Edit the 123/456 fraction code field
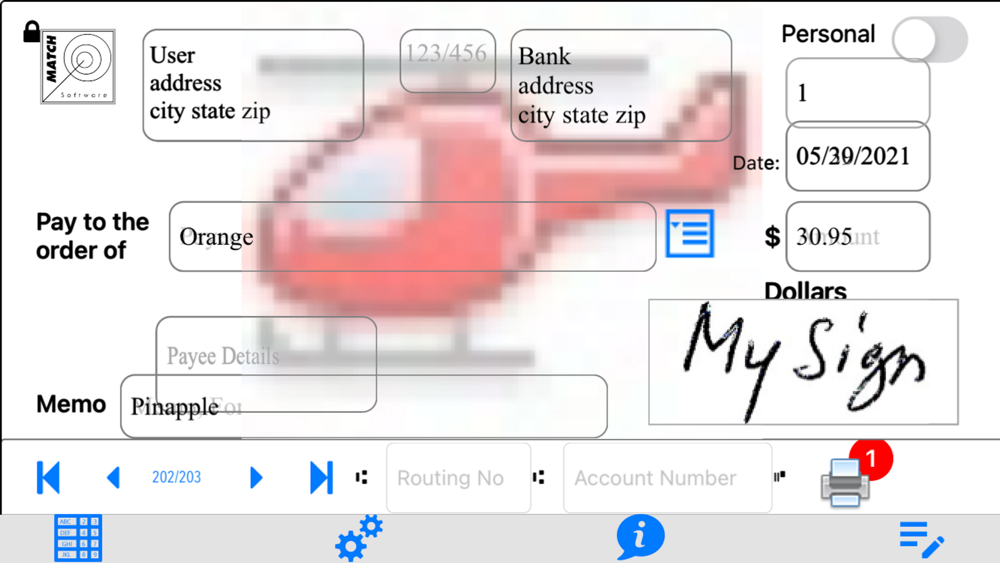This screenshot has width=1000, height=563. 448,61
